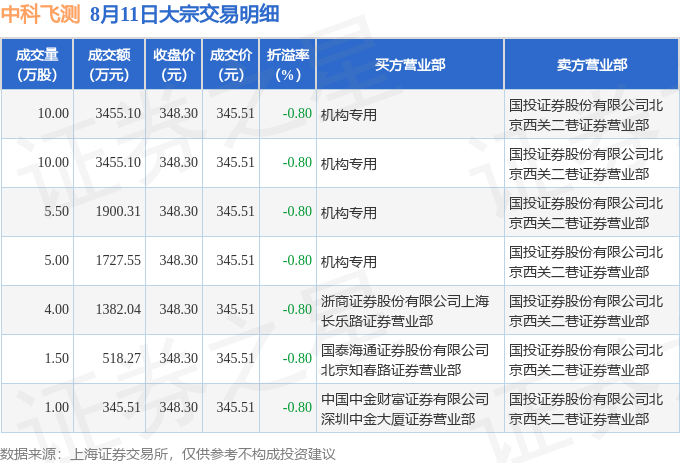The height and width of the screenshot is (463, 680).
Task: Select the 1727.55 transaction amount cell
Action: pos(109,261)
